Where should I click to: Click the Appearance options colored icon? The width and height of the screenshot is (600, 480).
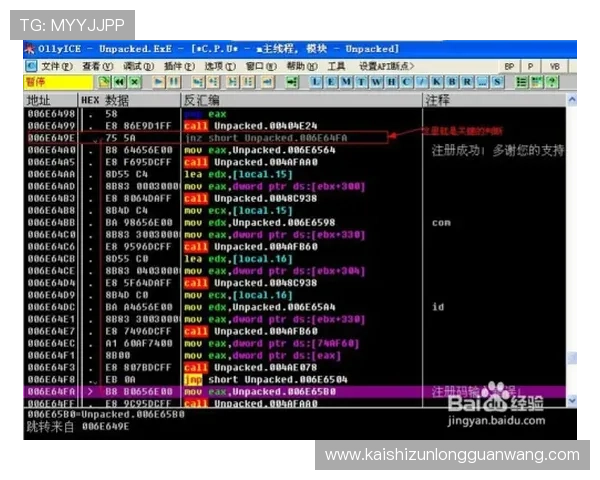[536, 82]
